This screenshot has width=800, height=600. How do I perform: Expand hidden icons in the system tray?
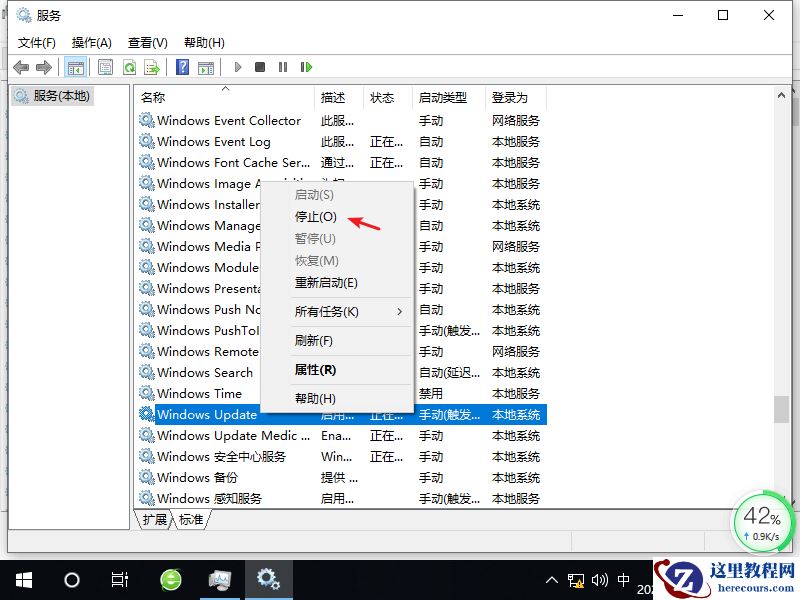(552, 578)
